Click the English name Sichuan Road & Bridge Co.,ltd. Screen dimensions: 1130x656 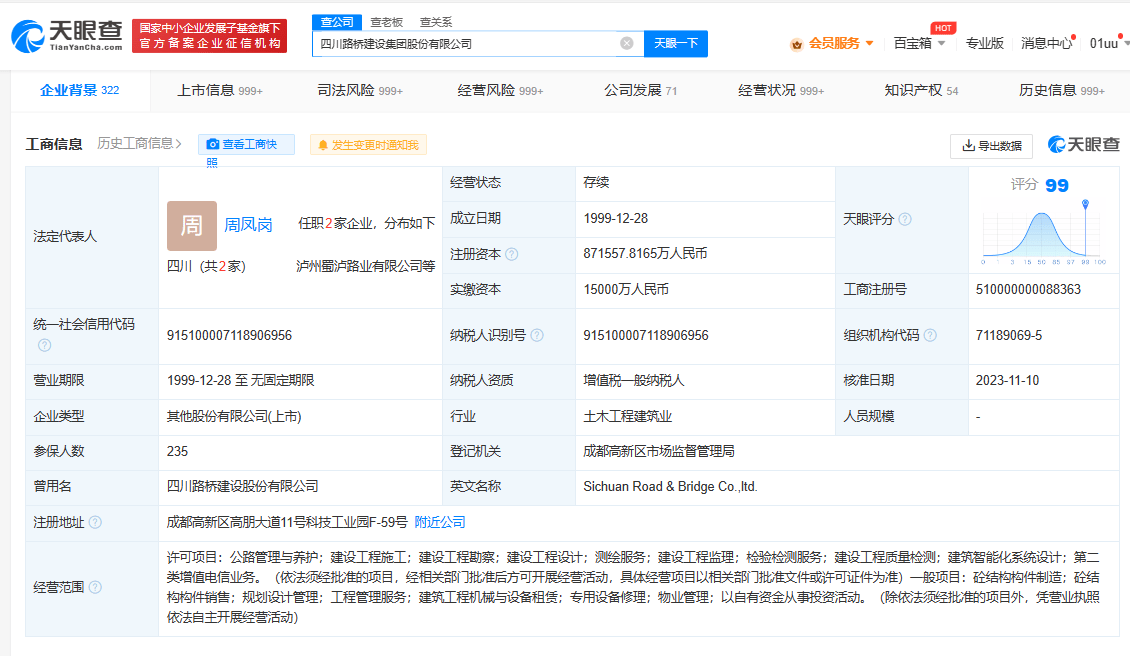(x=670, y=487)
